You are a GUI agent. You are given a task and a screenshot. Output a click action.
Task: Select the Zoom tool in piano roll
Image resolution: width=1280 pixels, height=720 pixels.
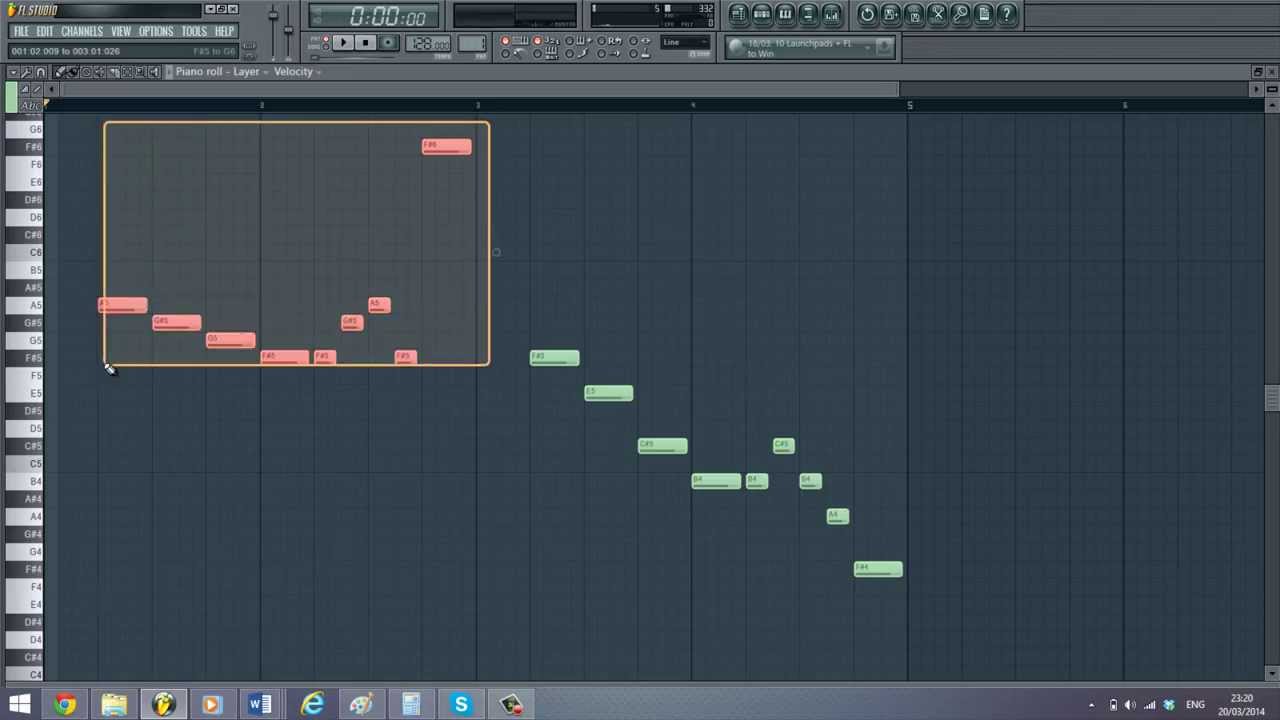point(140,72)
